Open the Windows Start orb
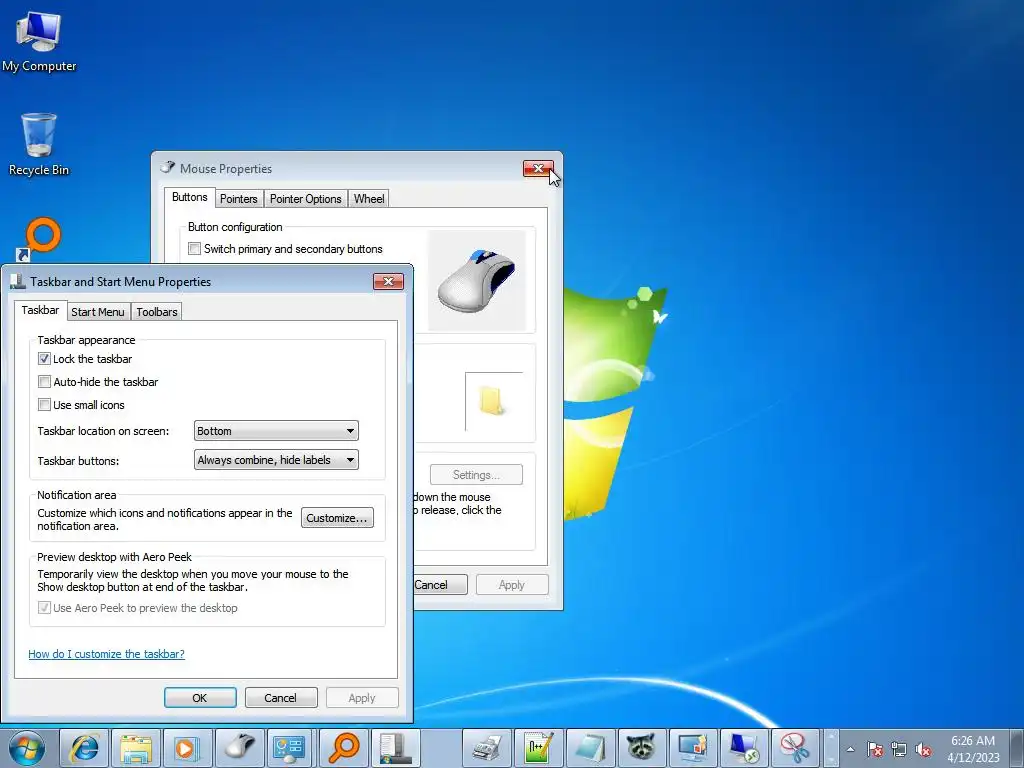Screen dimensions: 1024x768 [27, 748]
